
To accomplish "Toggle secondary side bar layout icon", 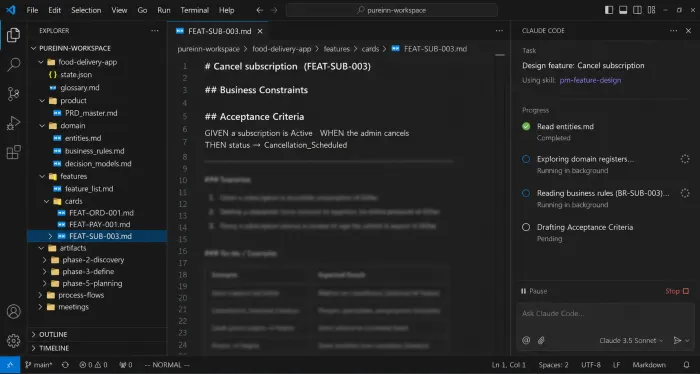I will (637, 10).
